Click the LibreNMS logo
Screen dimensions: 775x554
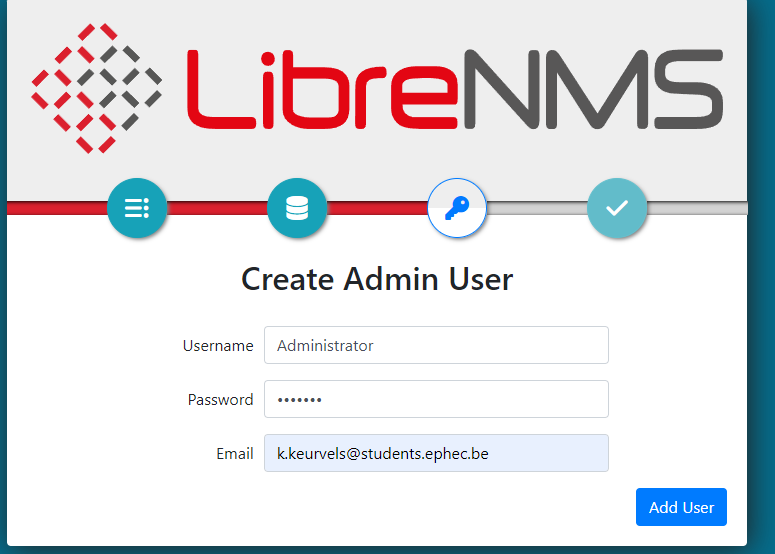point(377,88)
